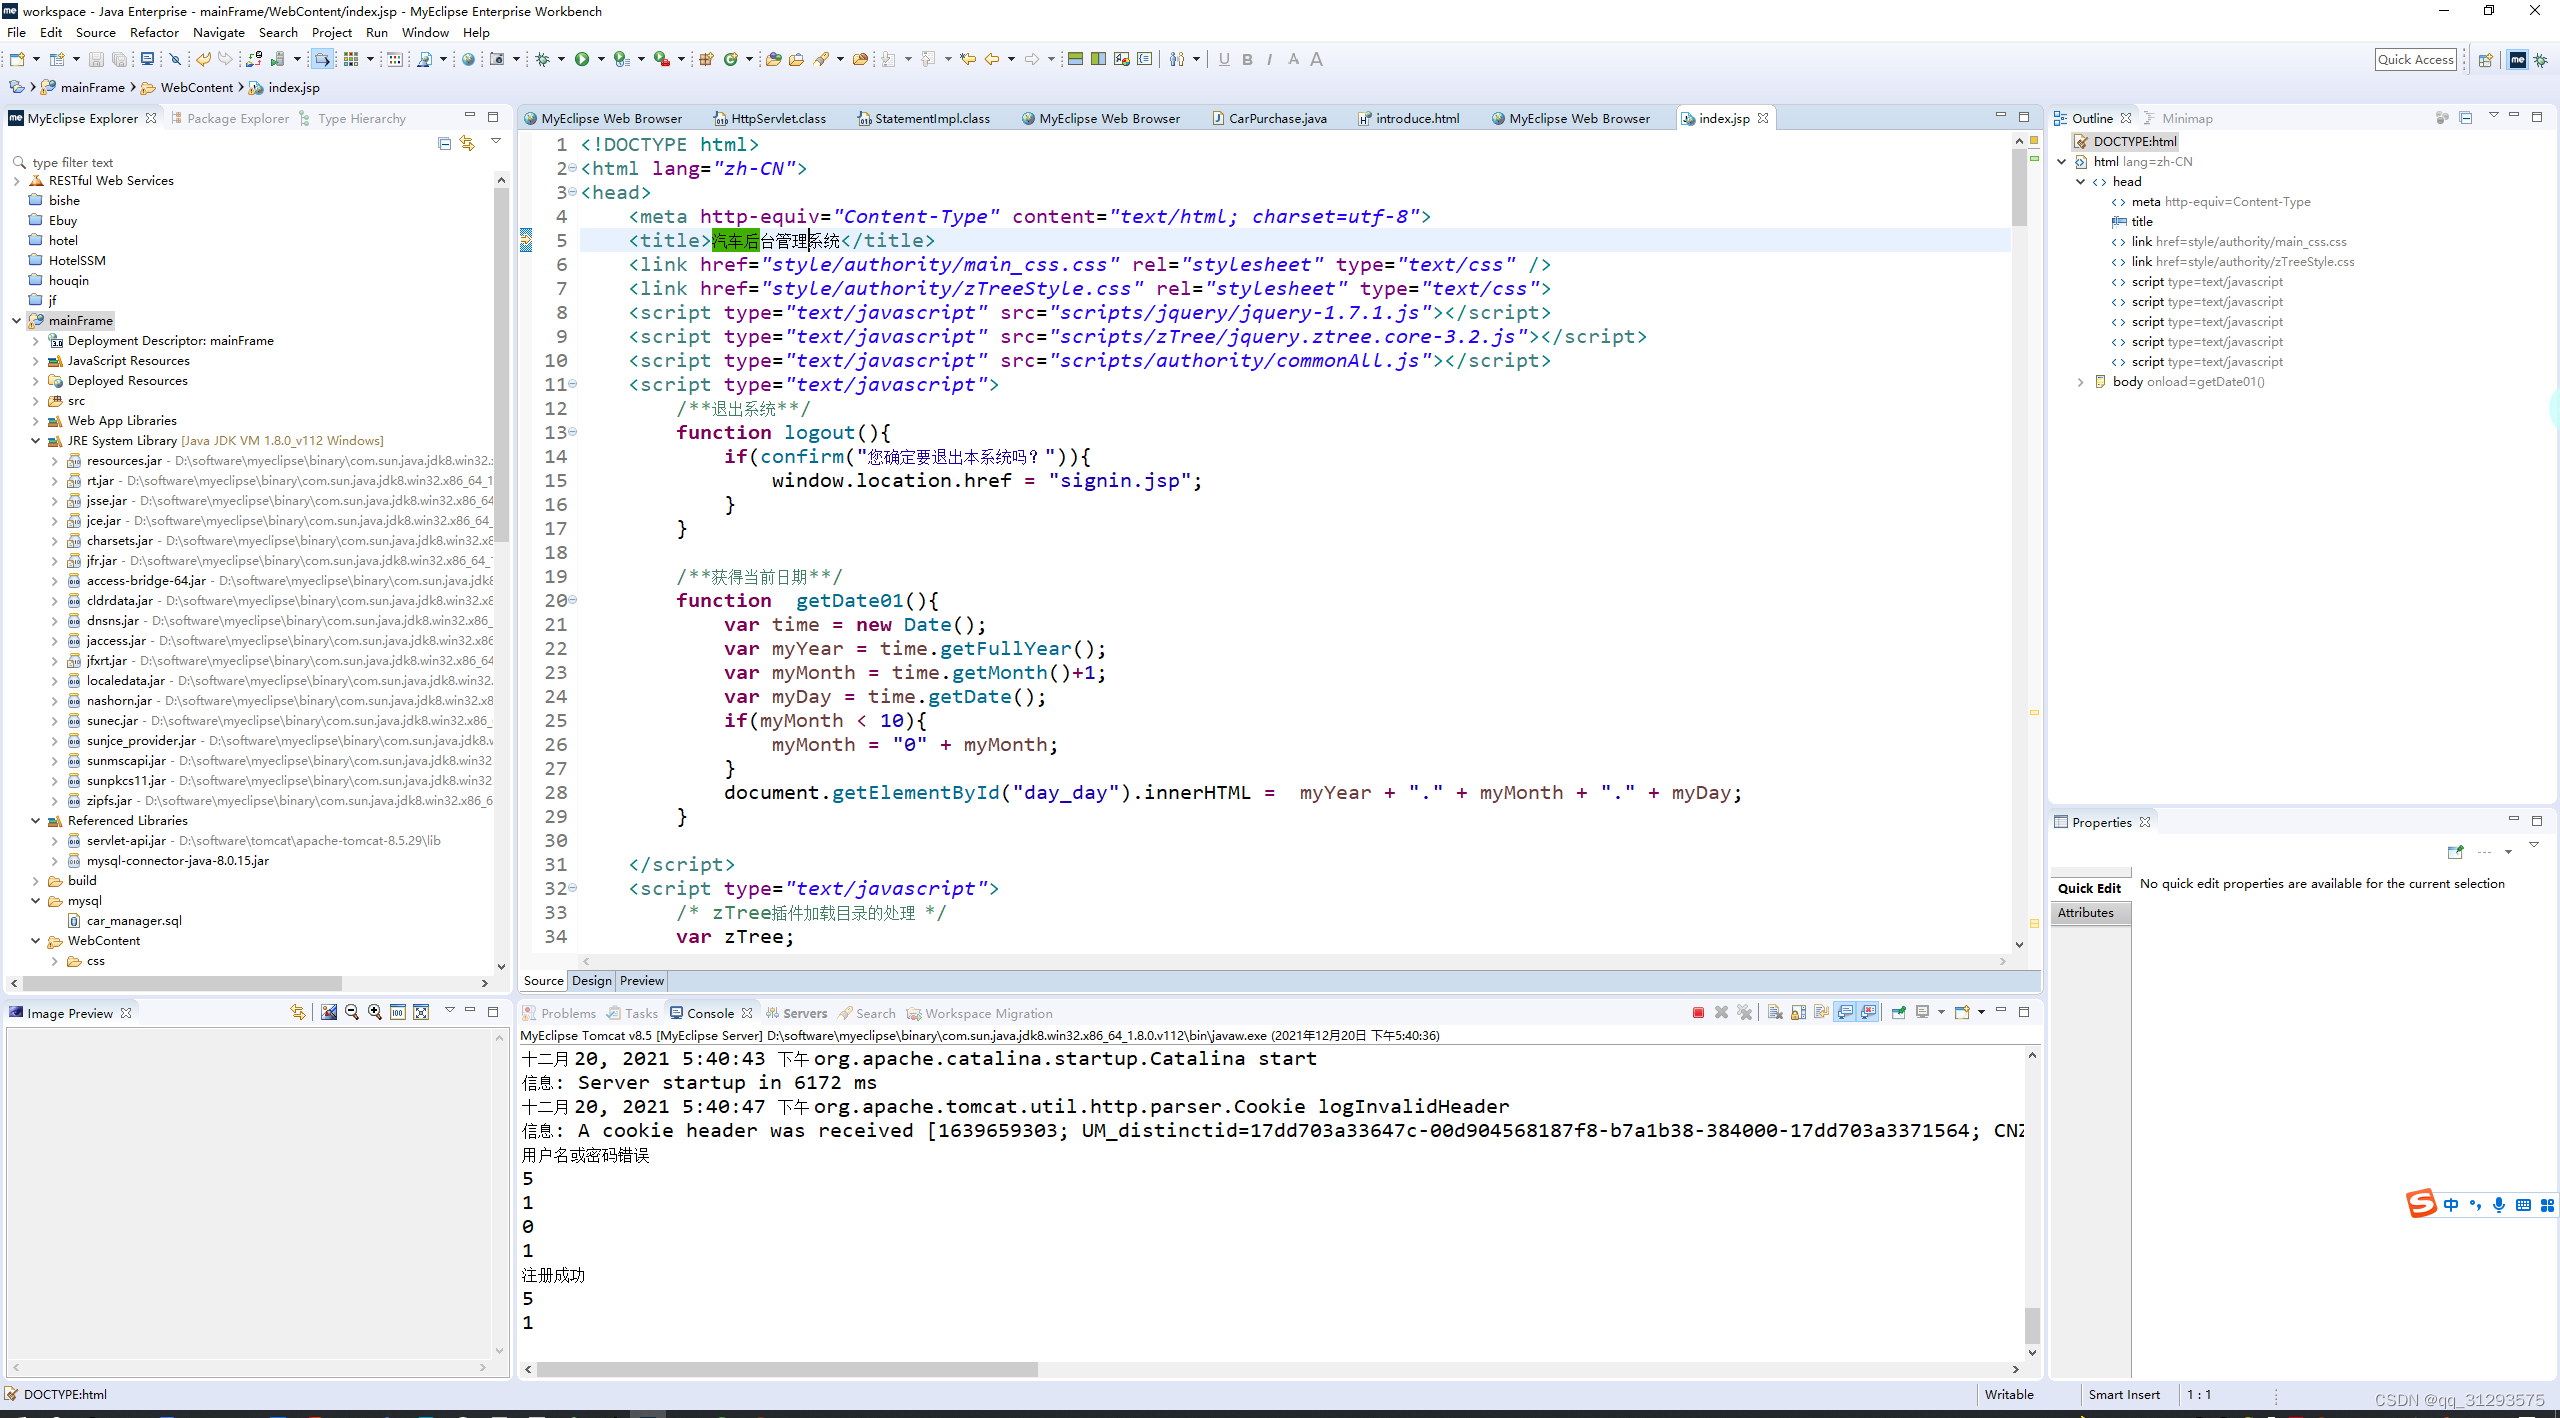Screen dimensions: 2560x1418
Task: Click the Design view tab button
Action: 592,981
